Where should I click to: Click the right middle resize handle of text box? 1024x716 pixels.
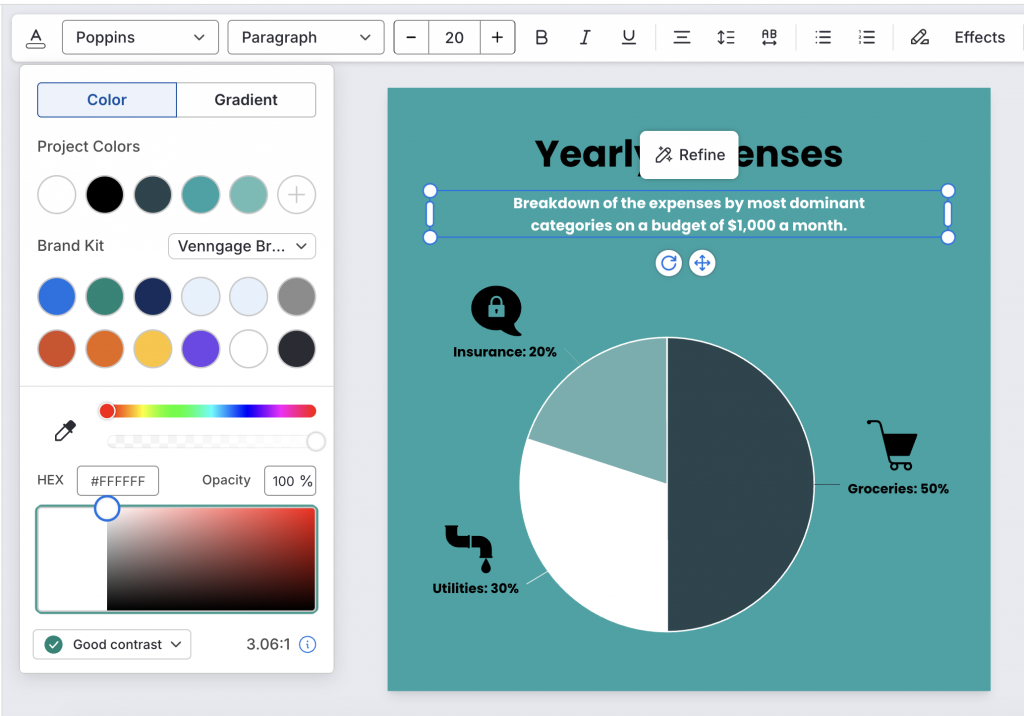[x=948, y=214]
